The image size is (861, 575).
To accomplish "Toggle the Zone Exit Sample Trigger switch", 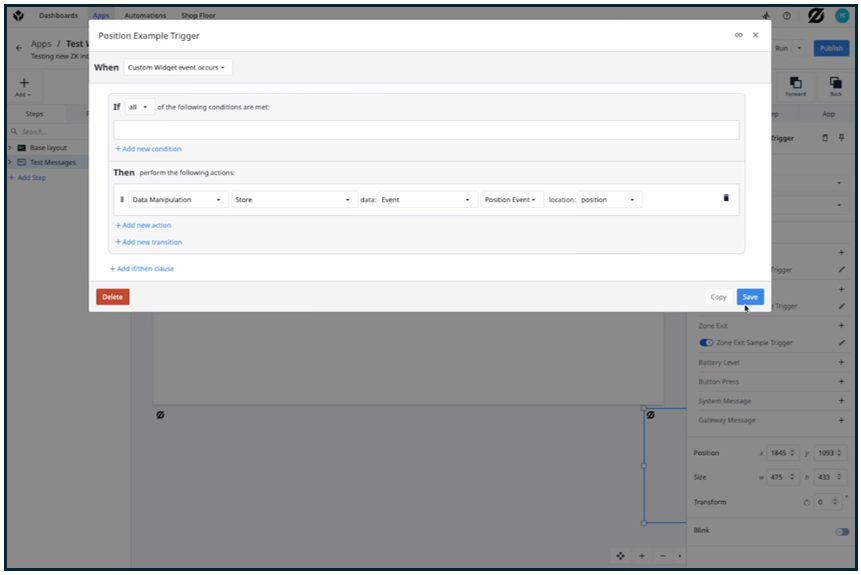I will [x=706, y=343].
